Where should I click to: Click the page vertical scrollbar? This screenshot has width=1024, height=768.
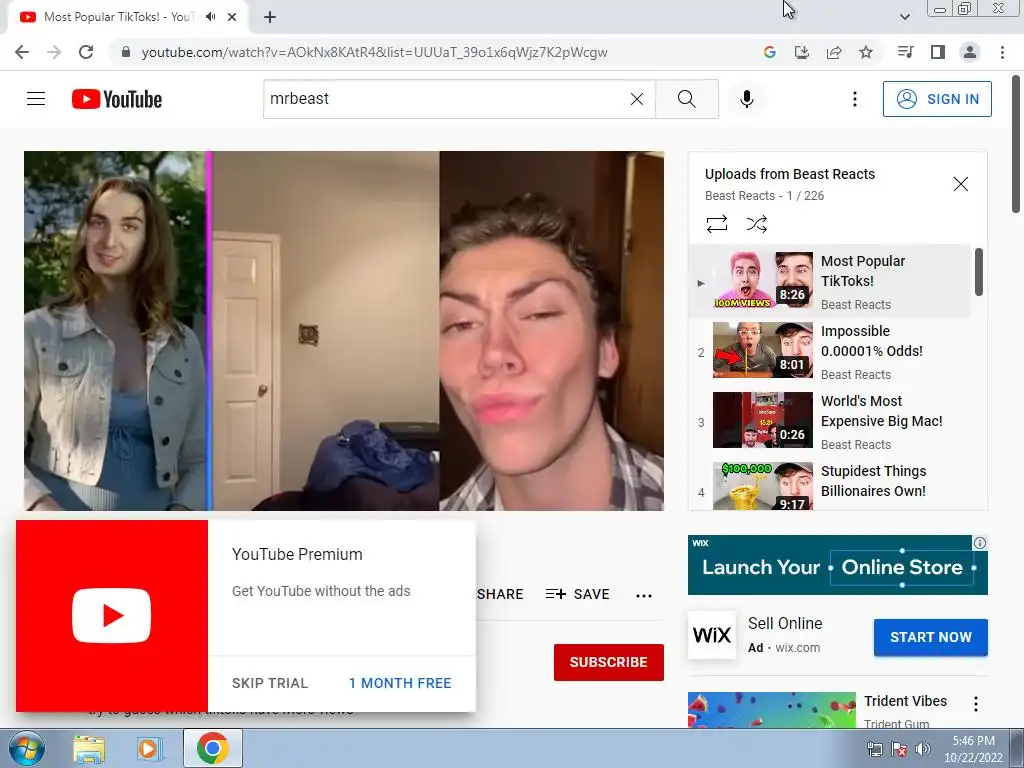[x=1016, y=144]
